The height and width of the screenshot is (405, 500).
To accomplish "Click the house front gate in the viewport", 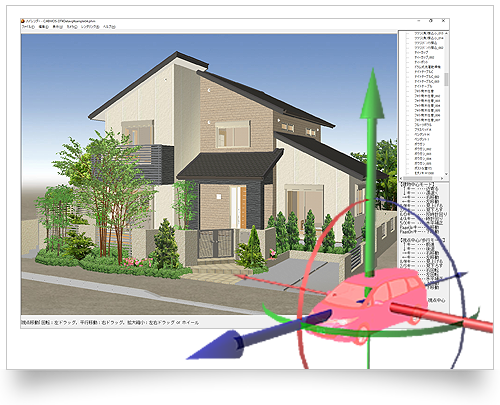I will pos(216,244).
